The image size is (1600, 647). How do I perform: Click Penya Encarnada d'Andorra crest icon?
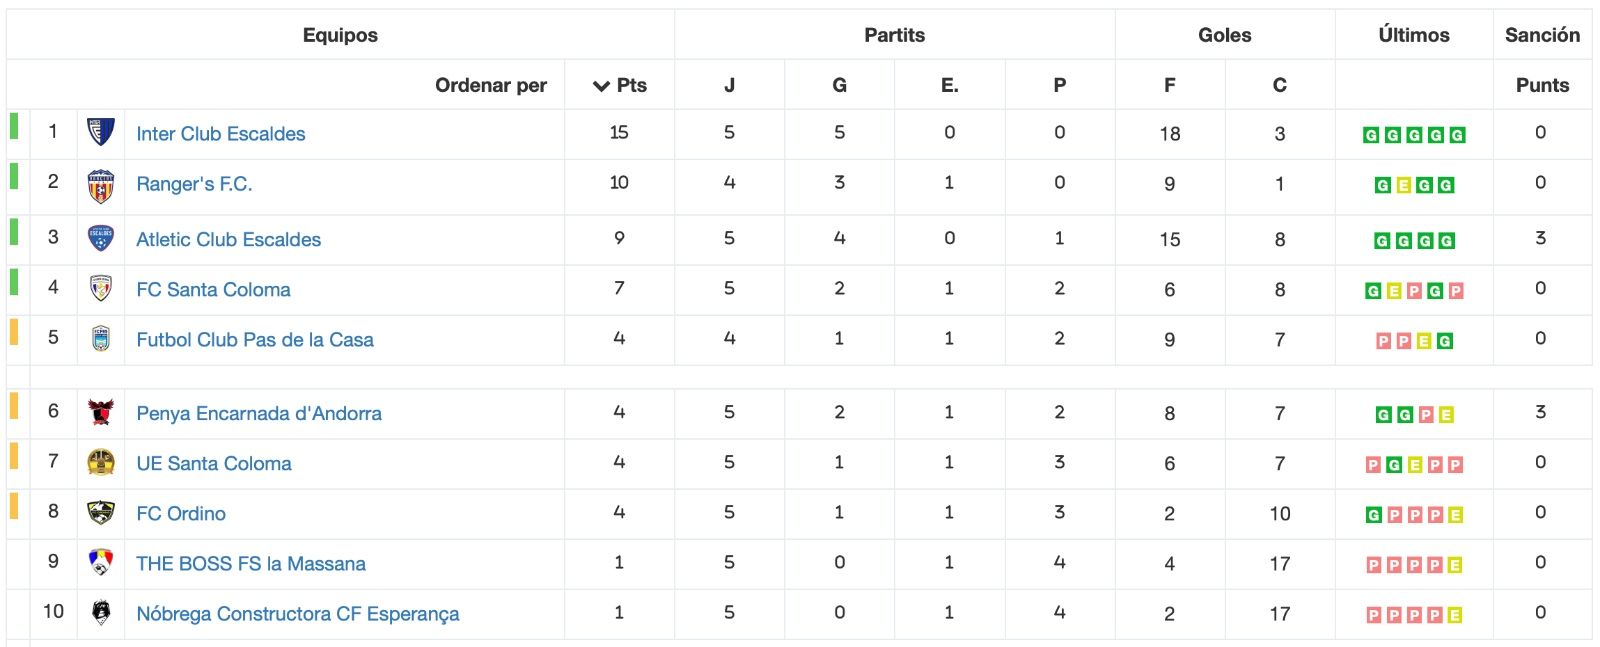101,412
